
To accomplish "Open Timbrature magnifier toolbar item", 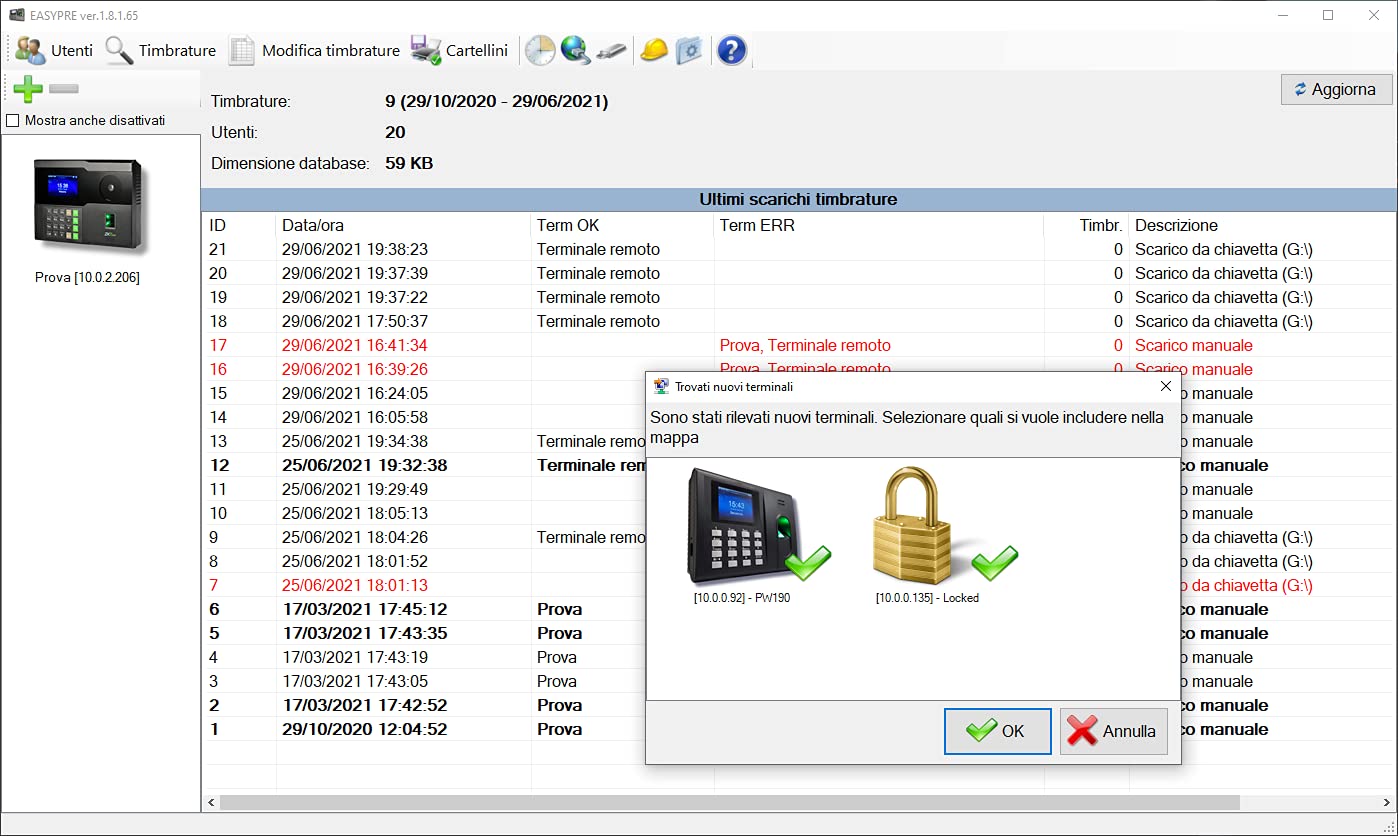I will [160, 50].
